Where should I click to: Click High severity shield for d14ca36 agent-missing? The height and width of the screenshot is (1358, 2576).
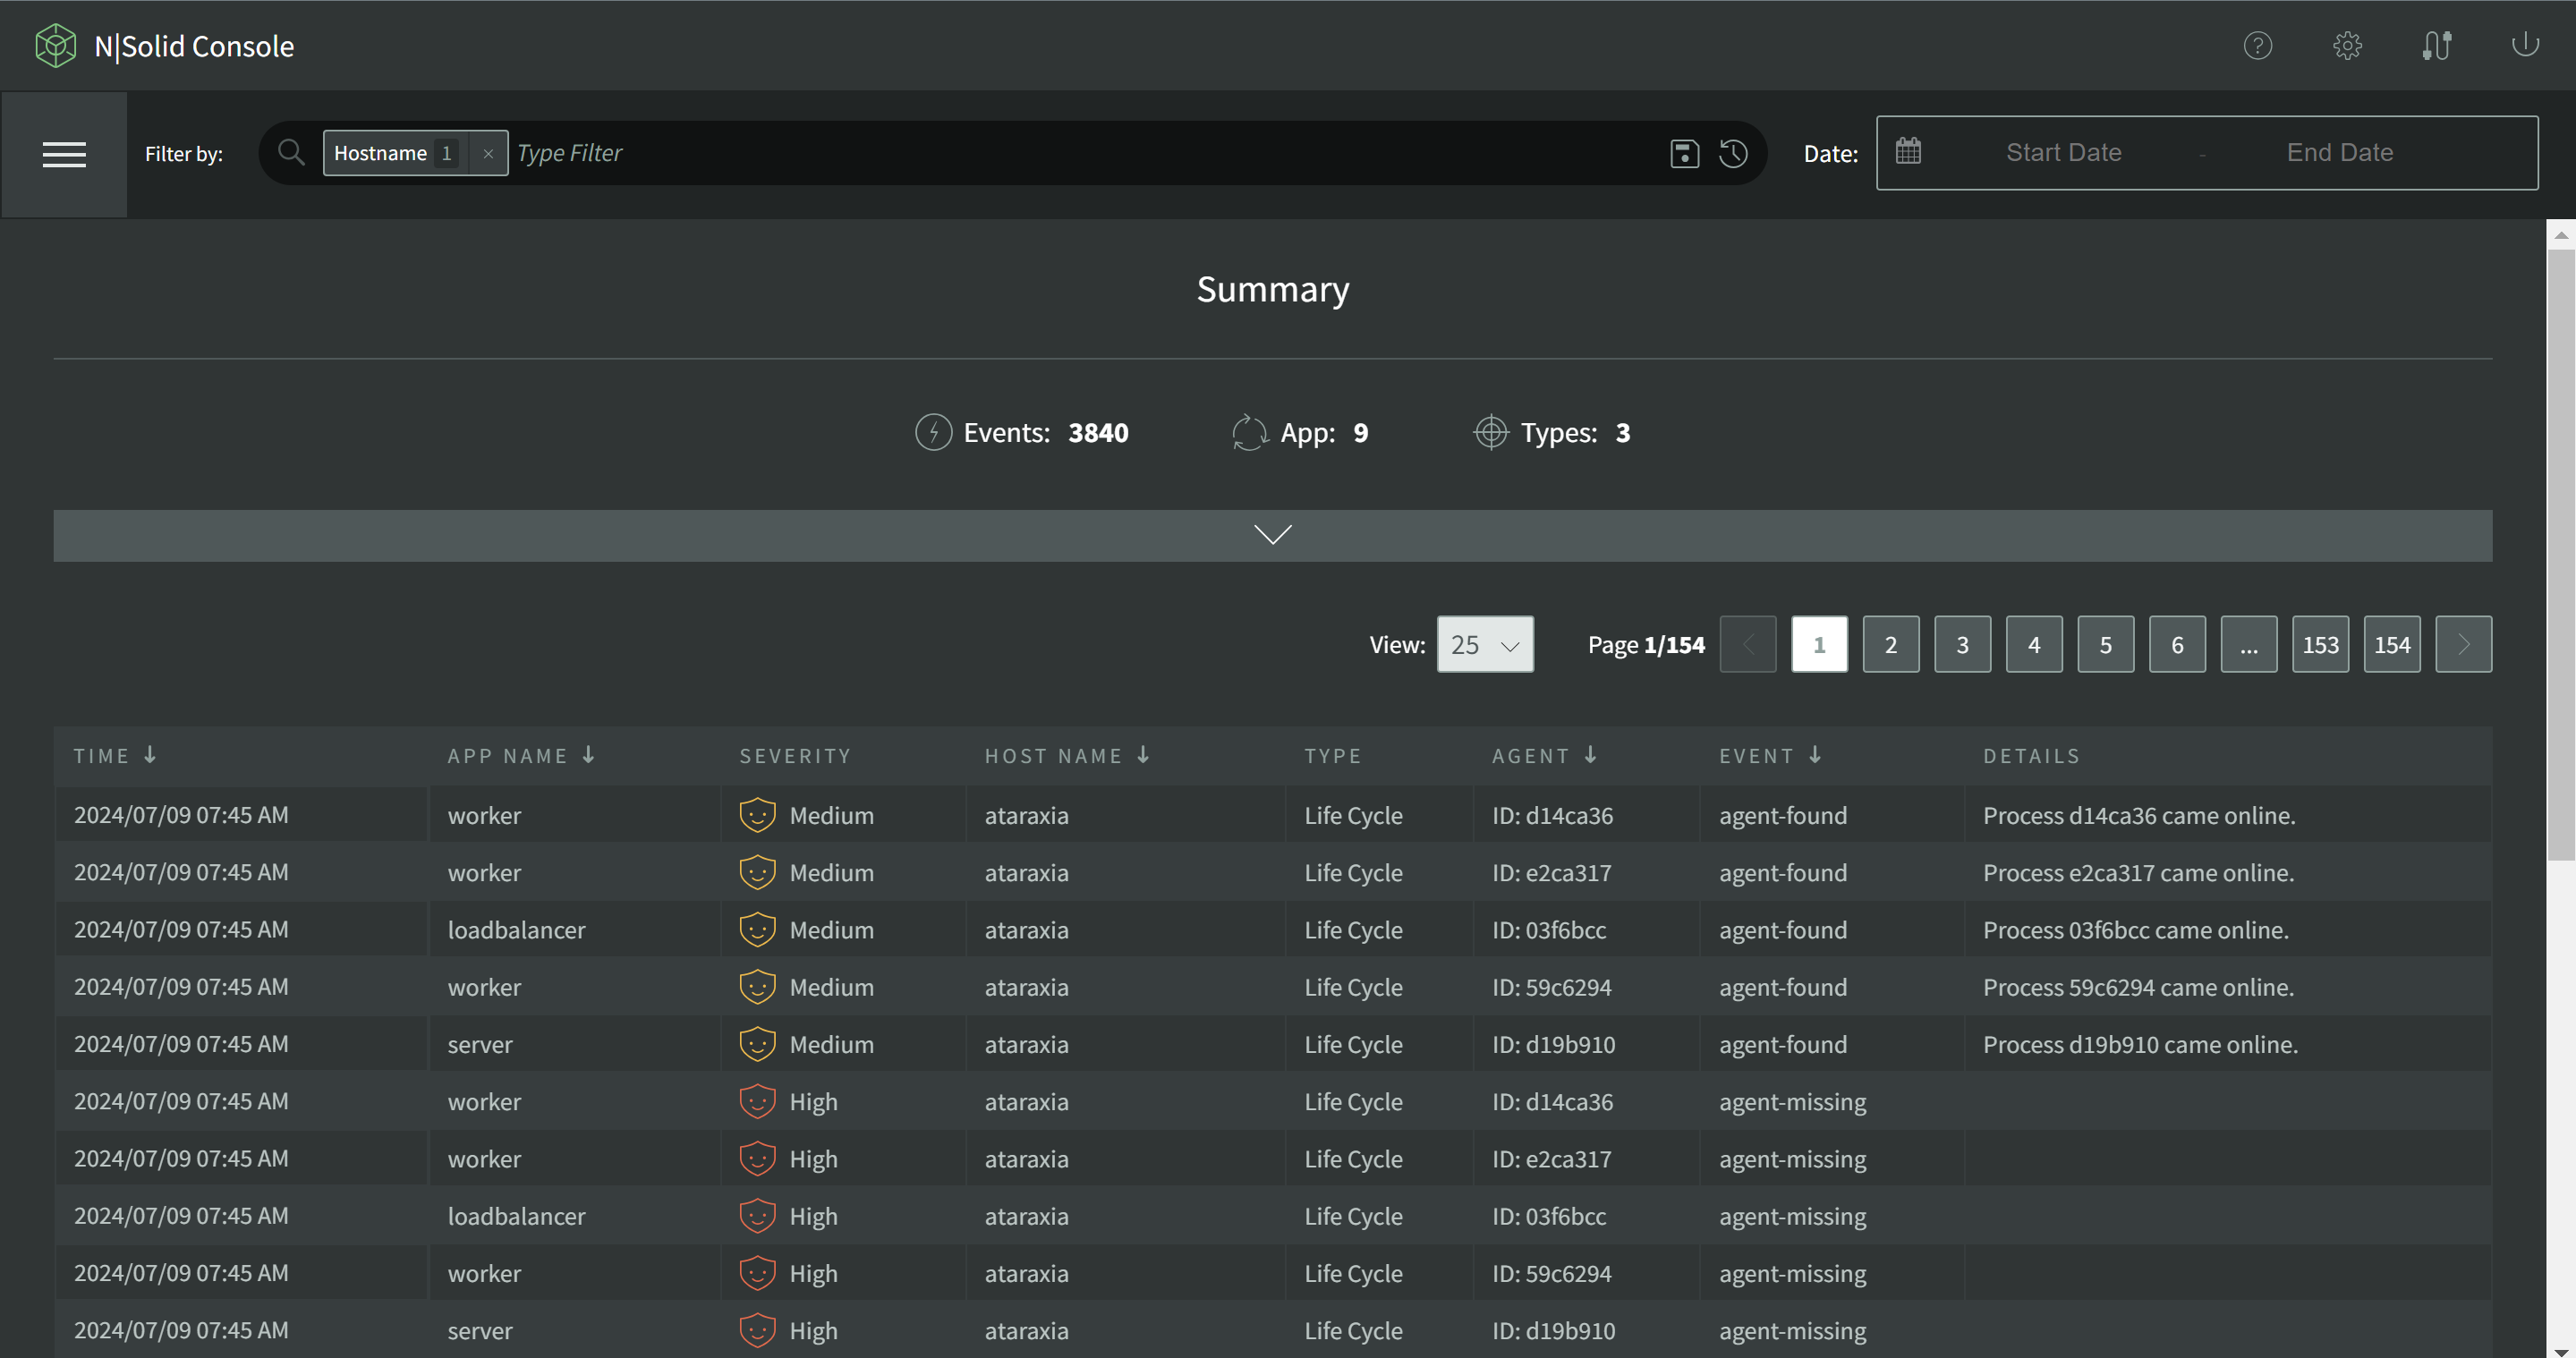tap(757, 1101)
